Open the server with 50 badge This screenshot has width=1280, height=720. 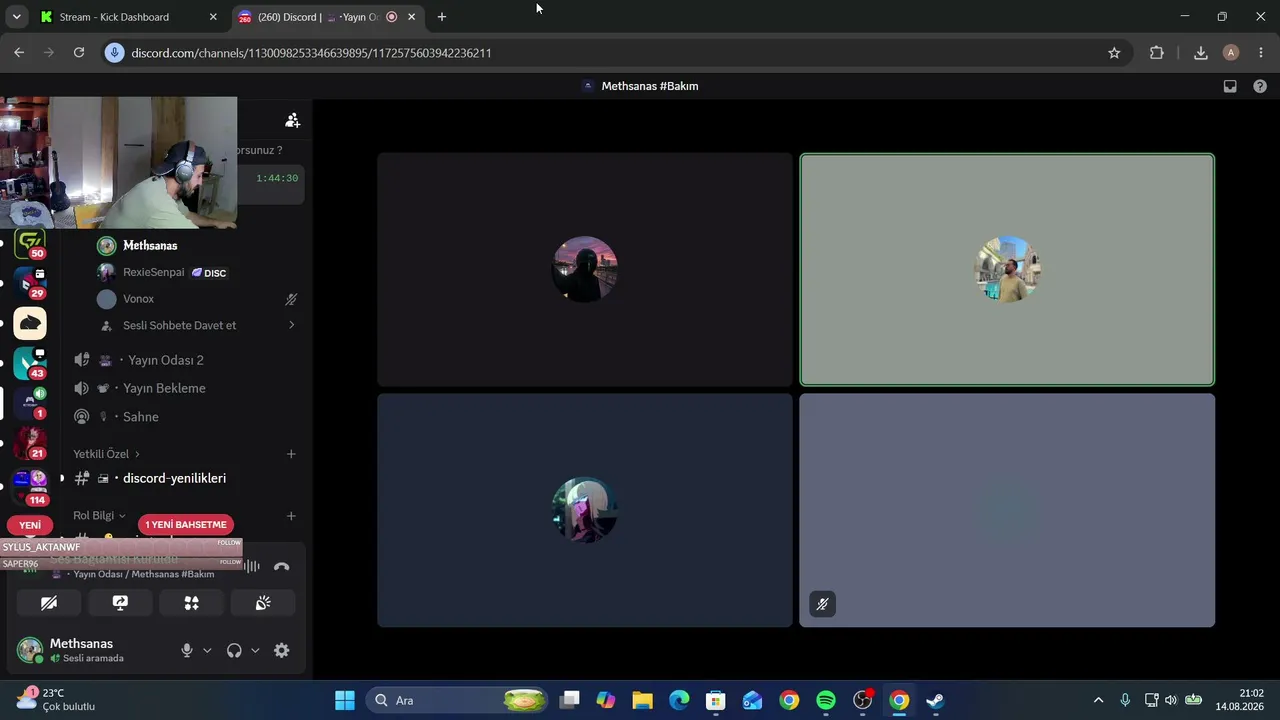[x=30, y=244]
